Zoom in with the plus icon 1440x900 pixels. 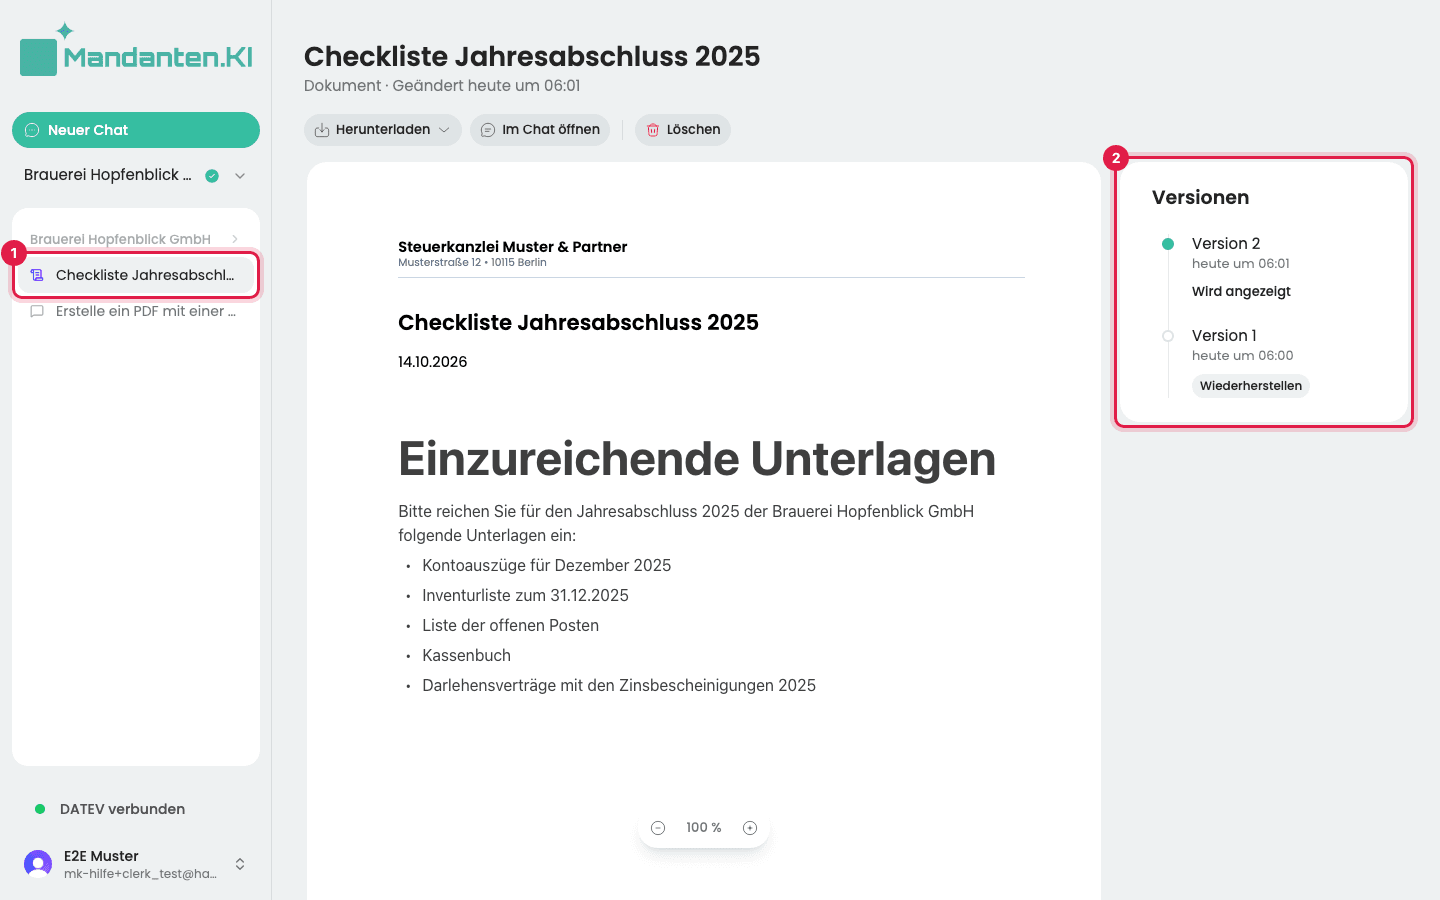[750, 828]
